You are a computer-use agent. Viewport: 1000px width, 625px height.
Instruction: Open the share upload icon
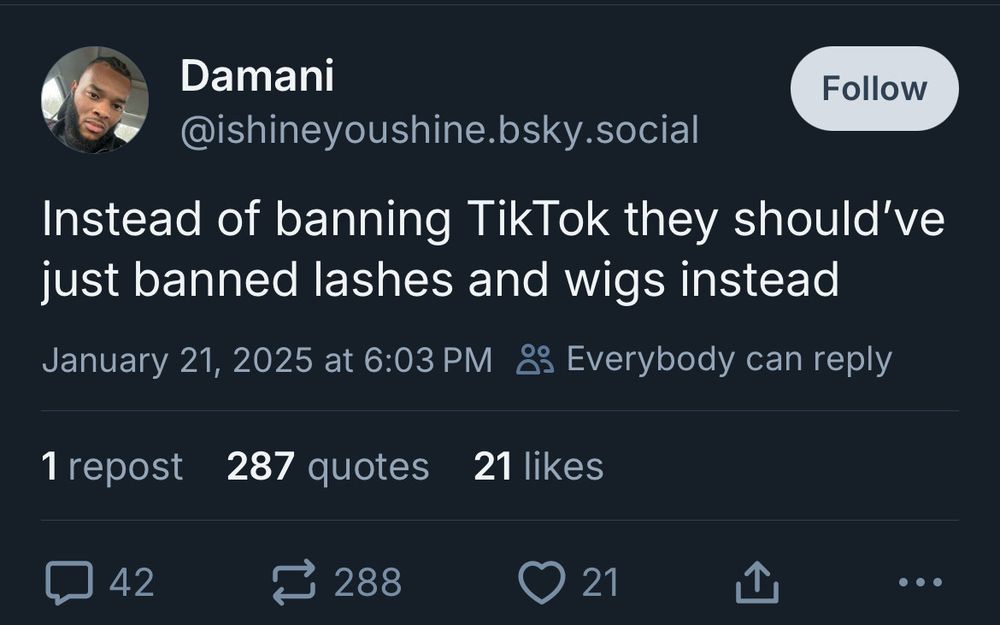pyautogui.click(x=757, y=581)
